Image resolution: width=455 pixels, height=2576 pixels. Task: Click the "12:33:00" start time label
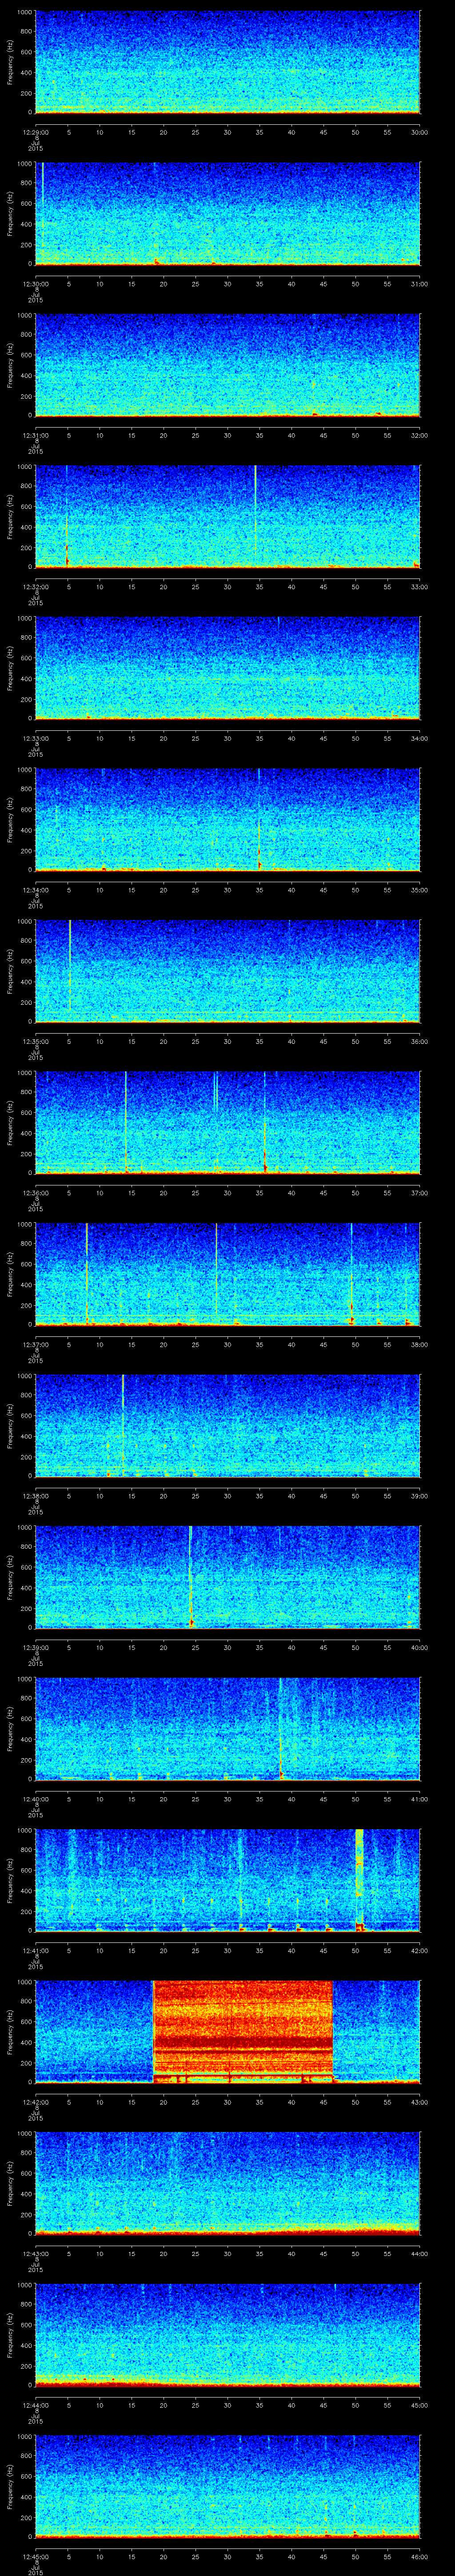36,737
